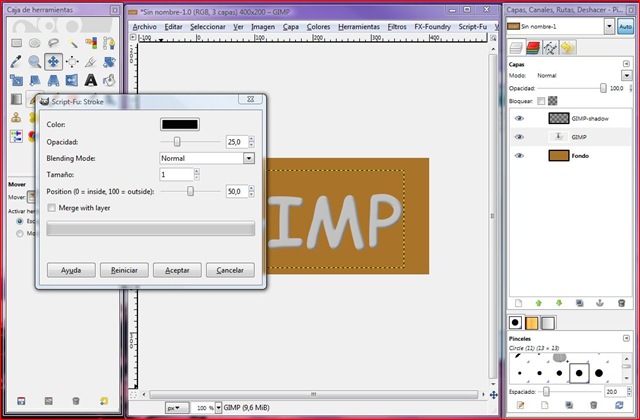Delete the selected layer with trash icon
This screenshot has width=640, height=420.
pyautogui.click(x=621, y=303)
